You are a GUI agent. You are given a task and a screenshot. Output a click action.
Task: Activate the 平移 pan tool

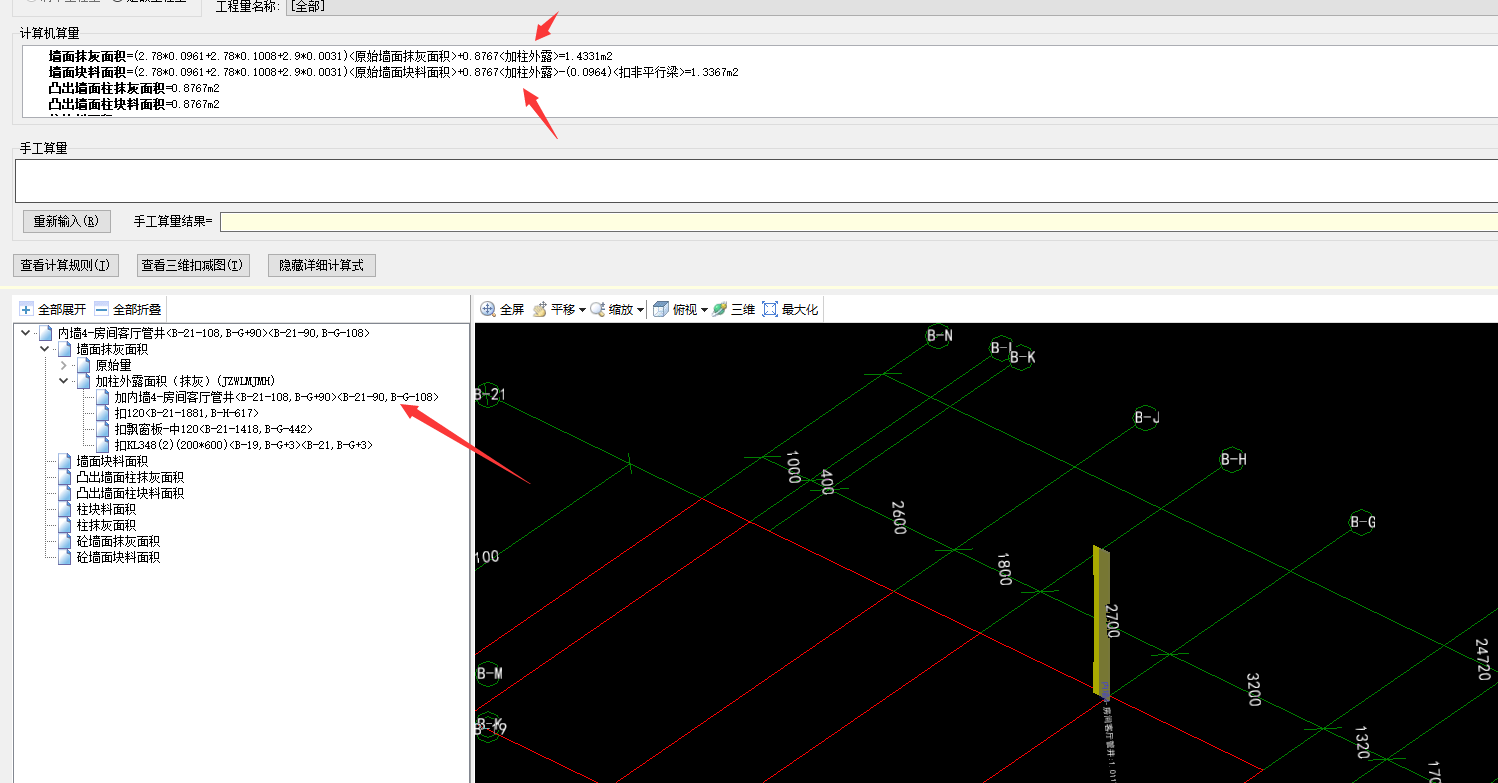click(x=554, y=310)
